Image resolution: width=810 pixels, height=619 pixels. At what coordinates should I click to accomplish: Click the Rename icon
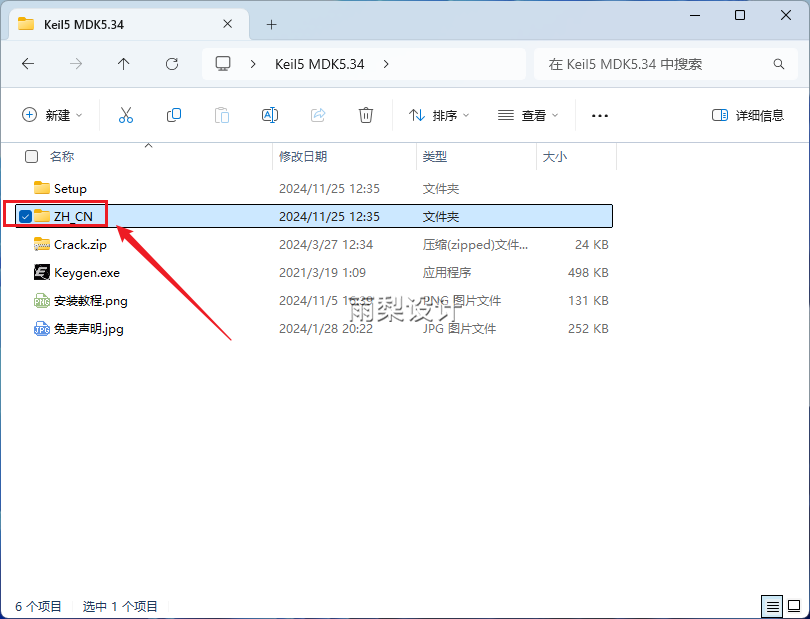[269, 115]
